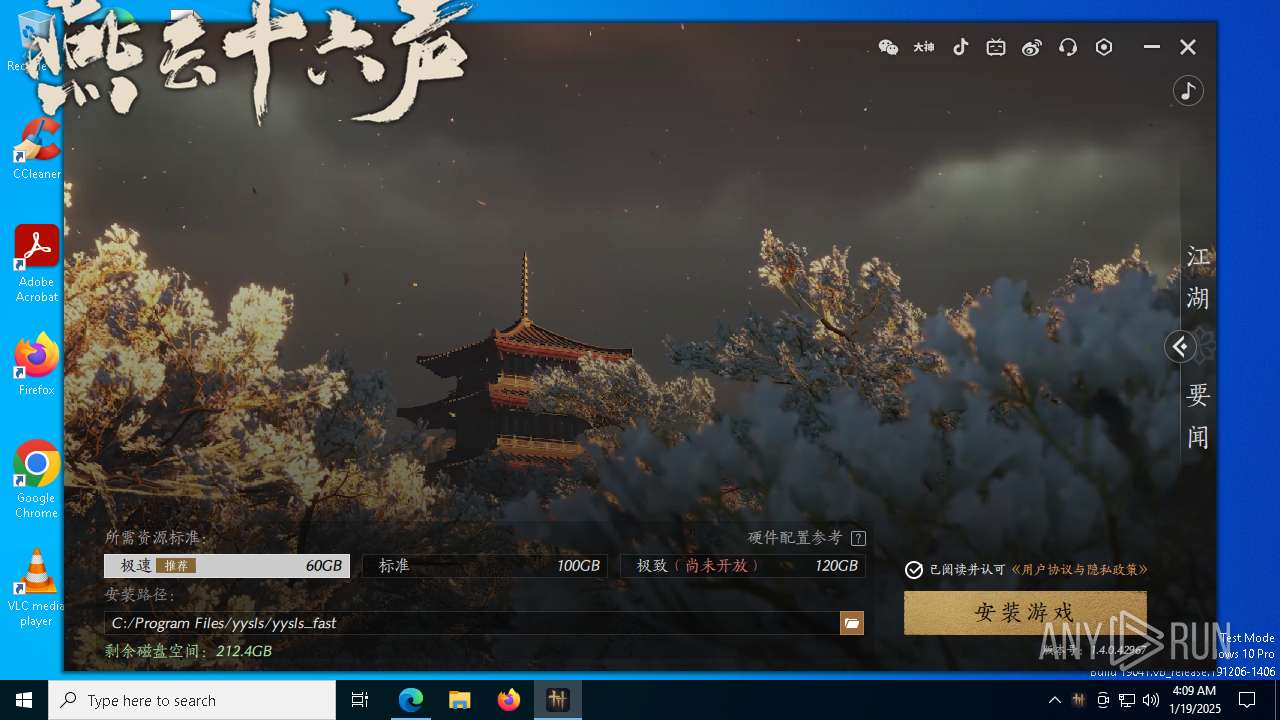
Task: Click 硬件配置参考 text link
Action: click(795, 538)
